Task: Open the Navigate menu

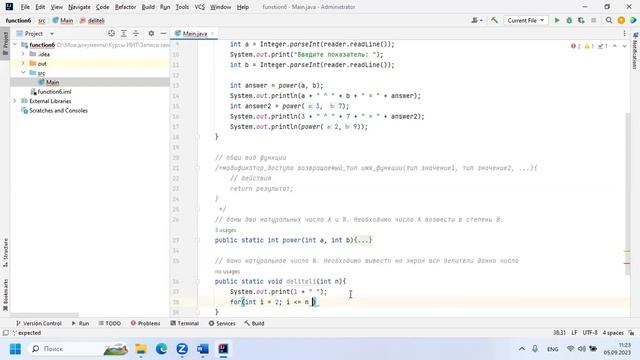Action: (79, 7)
